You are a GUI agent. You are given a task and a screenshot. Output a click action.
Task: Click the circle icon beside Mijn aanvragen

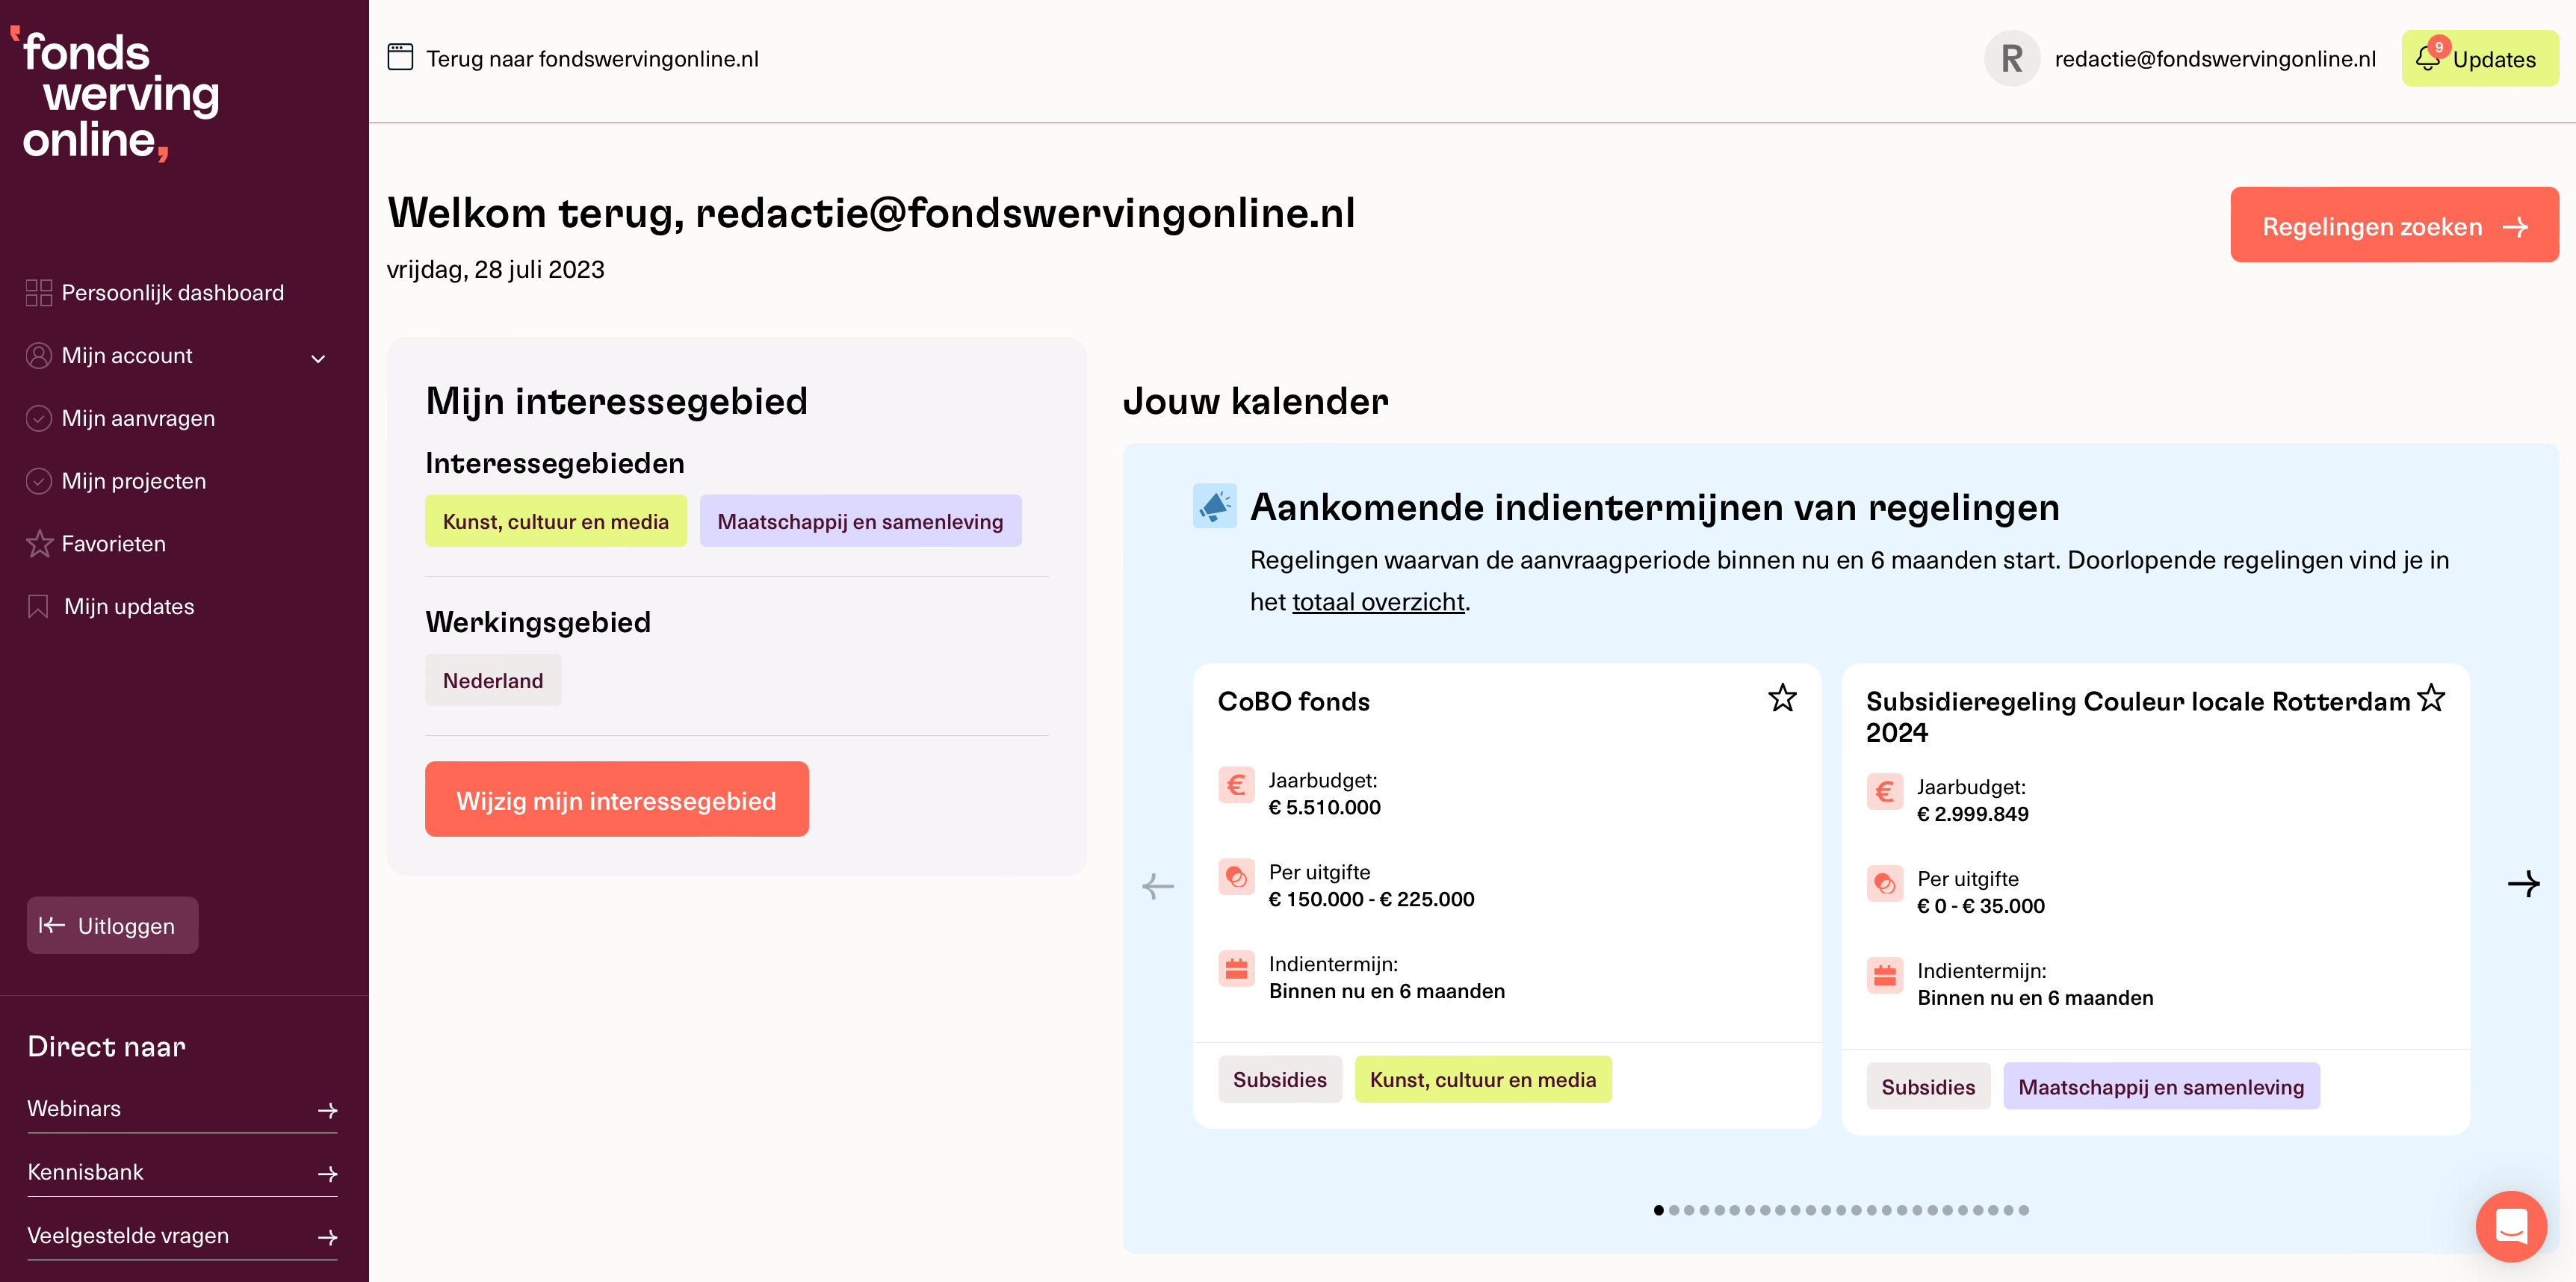pos(39,418)
